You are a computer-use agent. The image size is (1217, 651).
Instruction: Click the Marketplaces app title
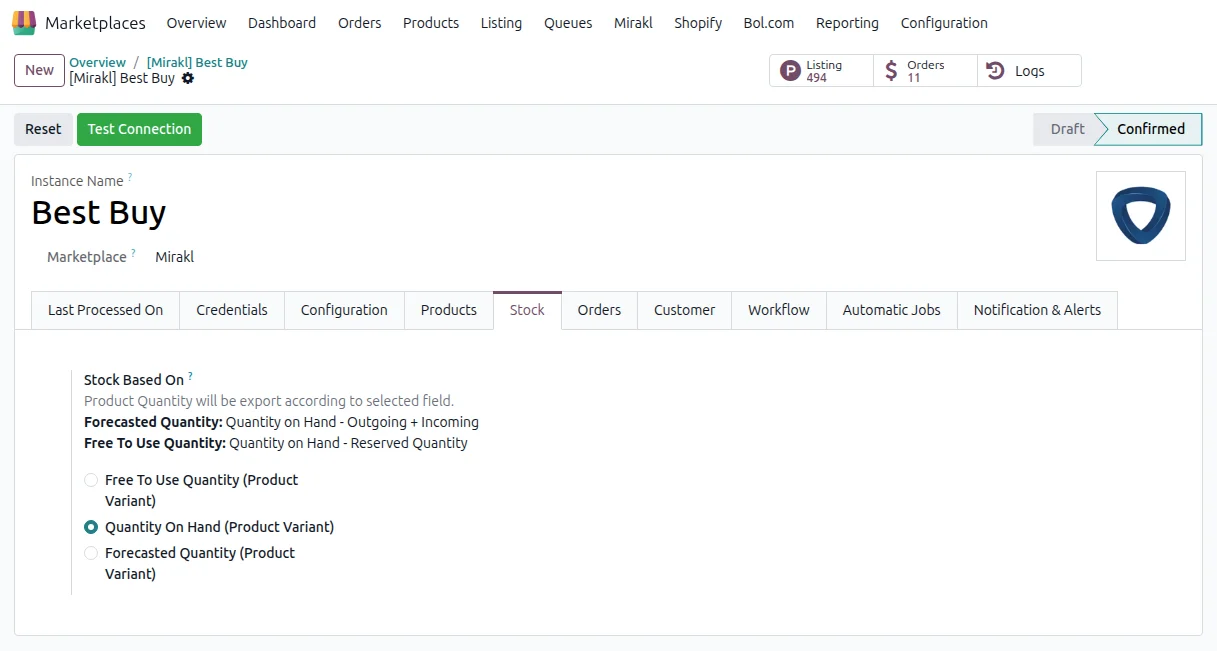point(95,23)
